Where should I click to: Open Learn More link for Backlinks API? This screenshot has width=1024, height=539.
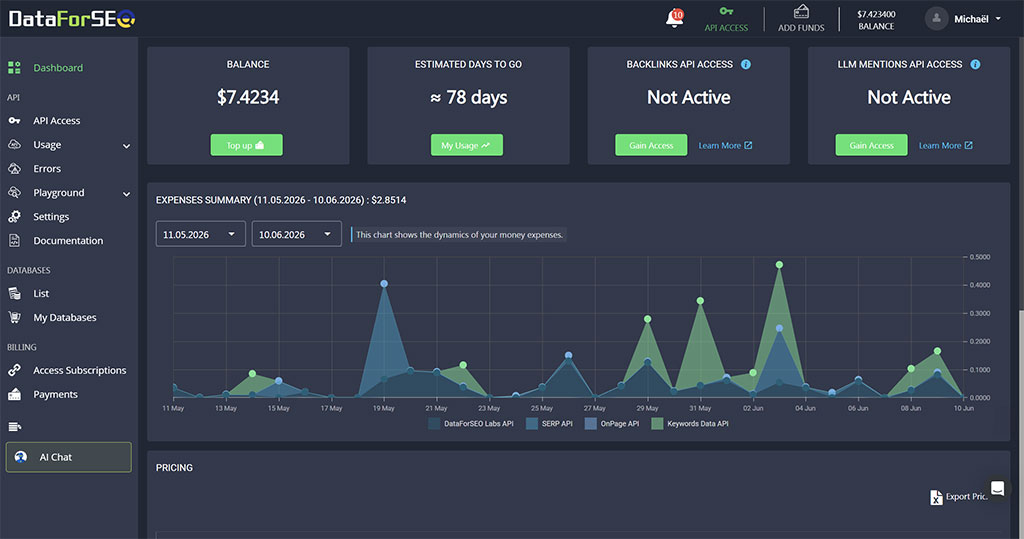pos(725,145)
